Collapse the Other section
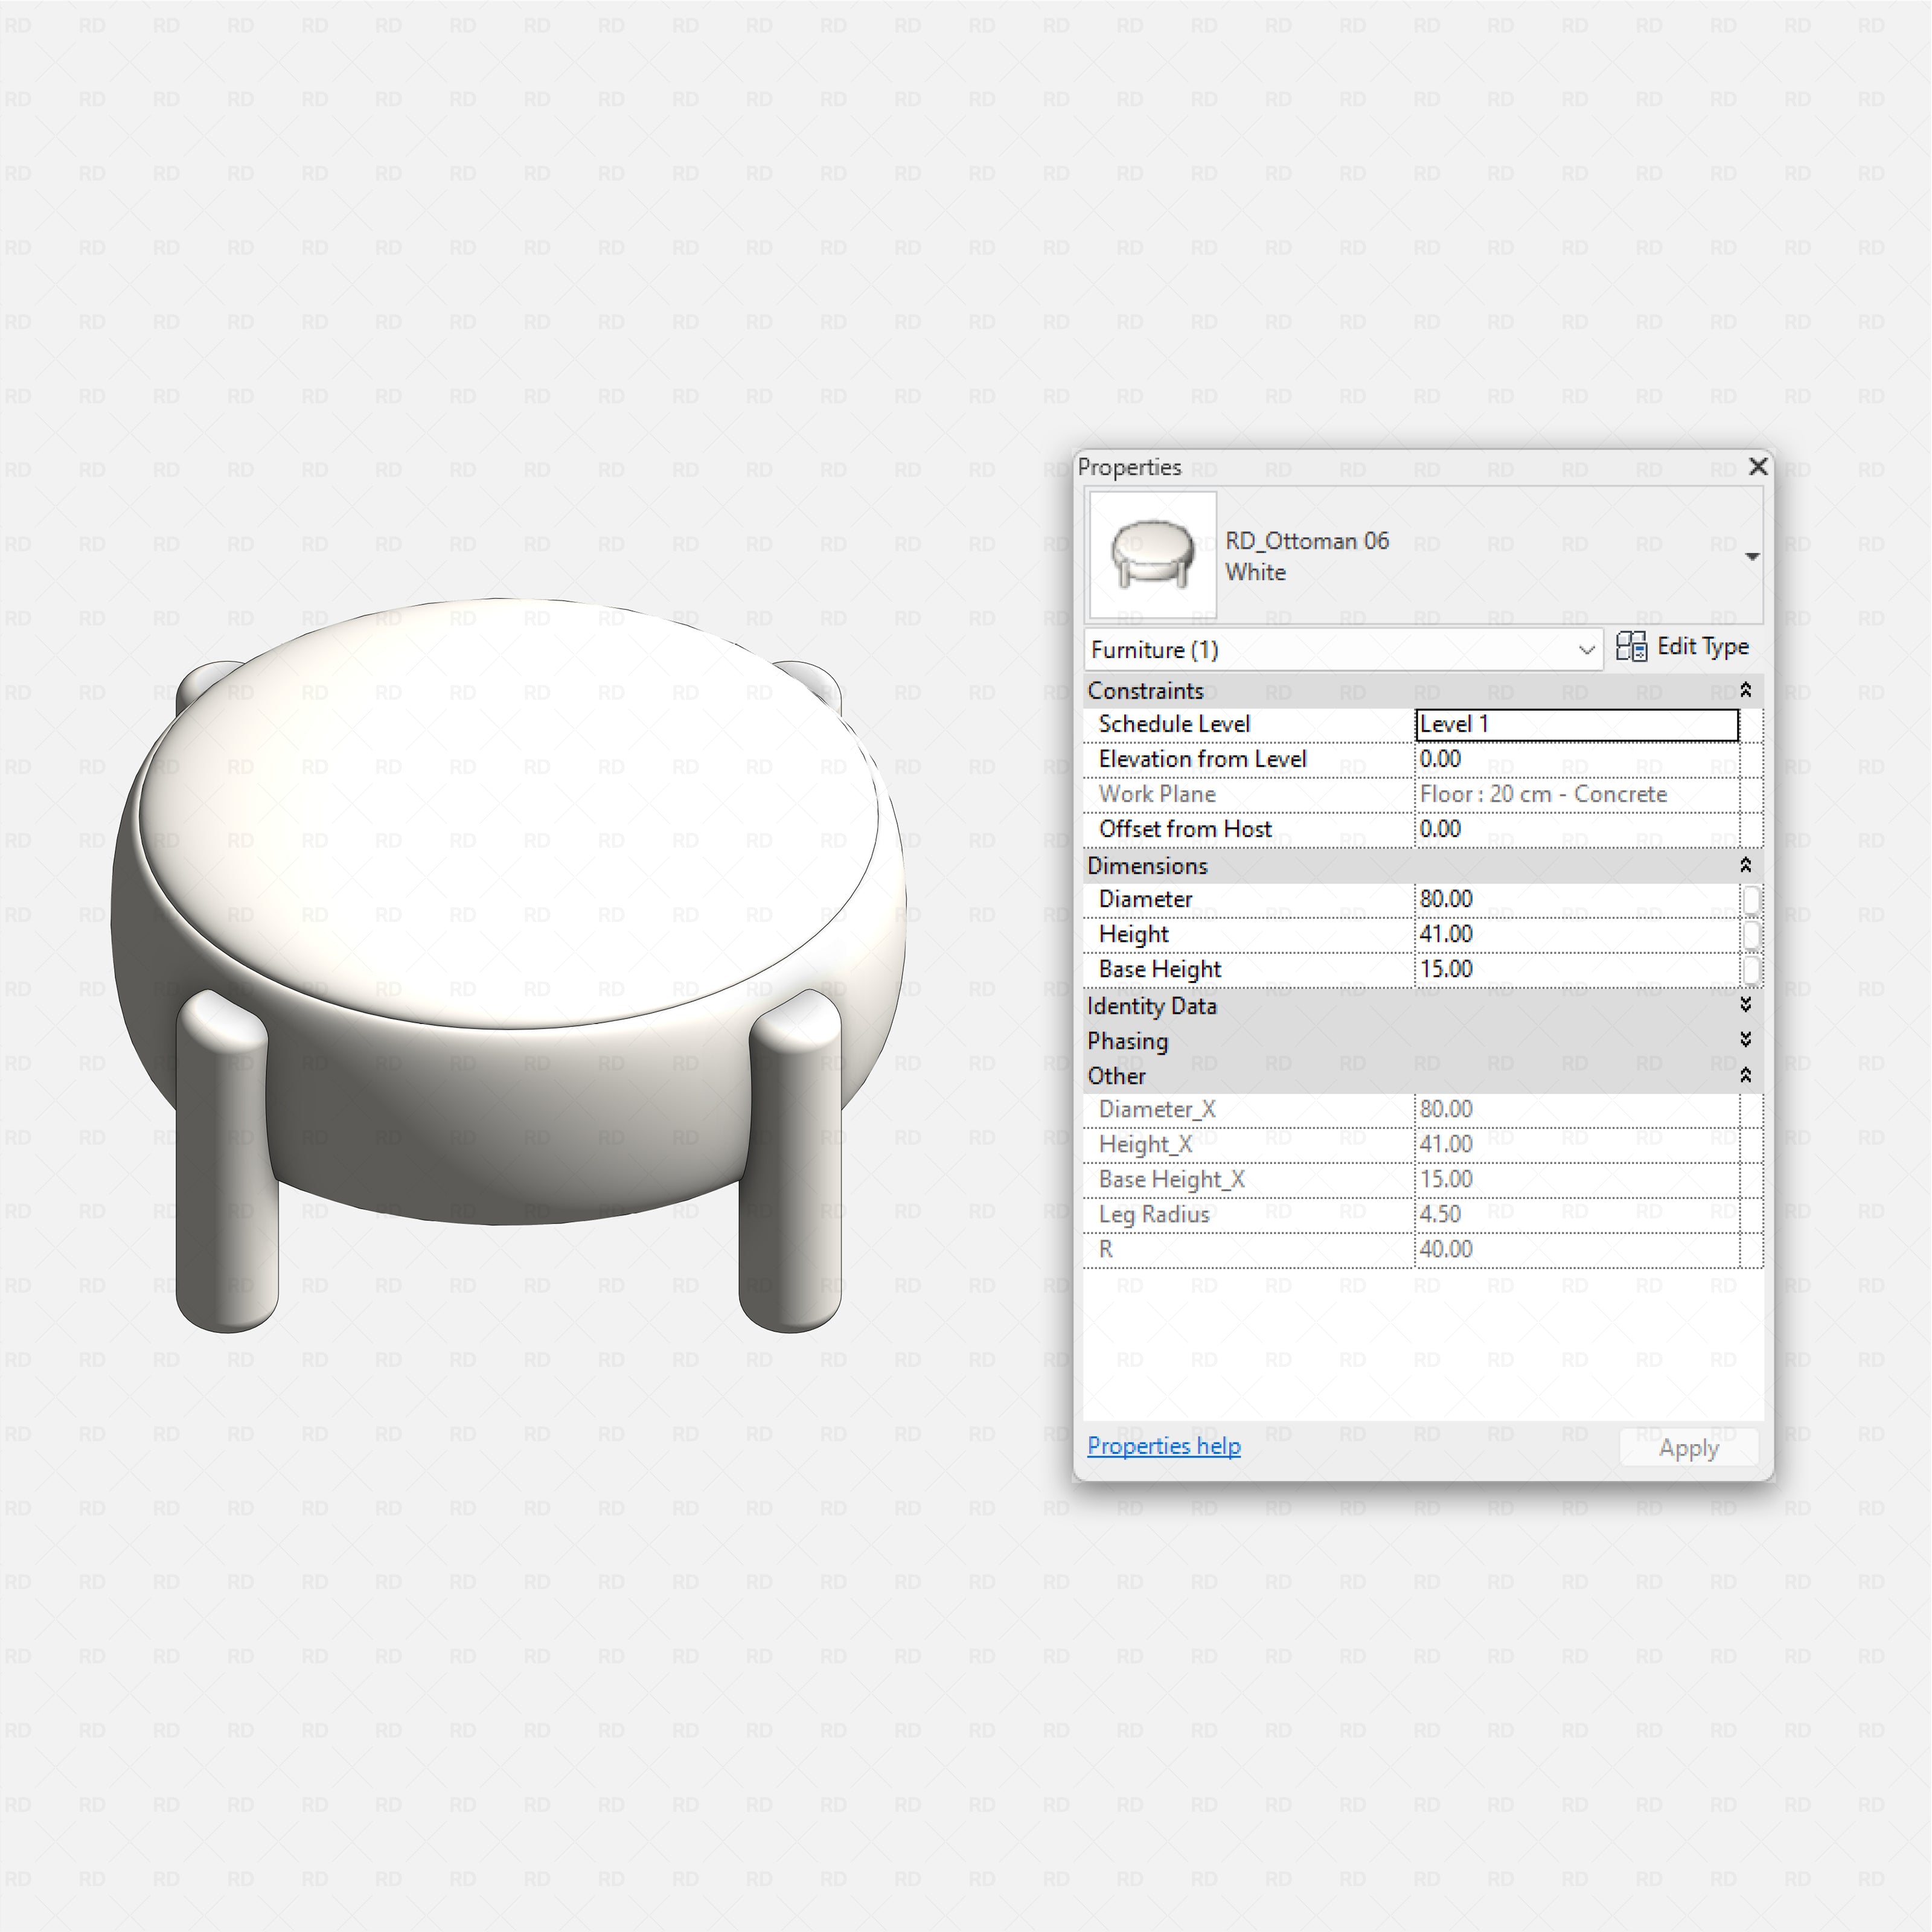1932x1932 pixels. tap(1745, 1076)
